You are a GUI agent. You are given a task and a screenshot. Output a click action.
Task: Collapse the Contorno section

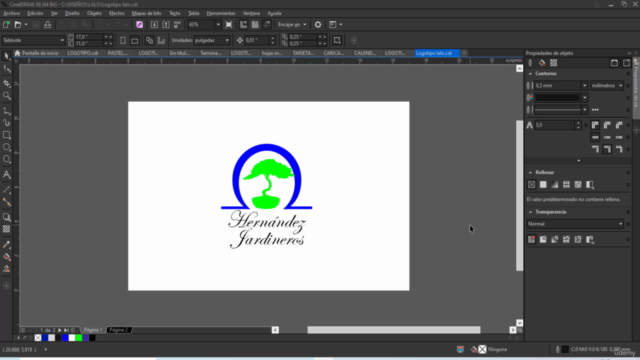click(x=530, y=74)
